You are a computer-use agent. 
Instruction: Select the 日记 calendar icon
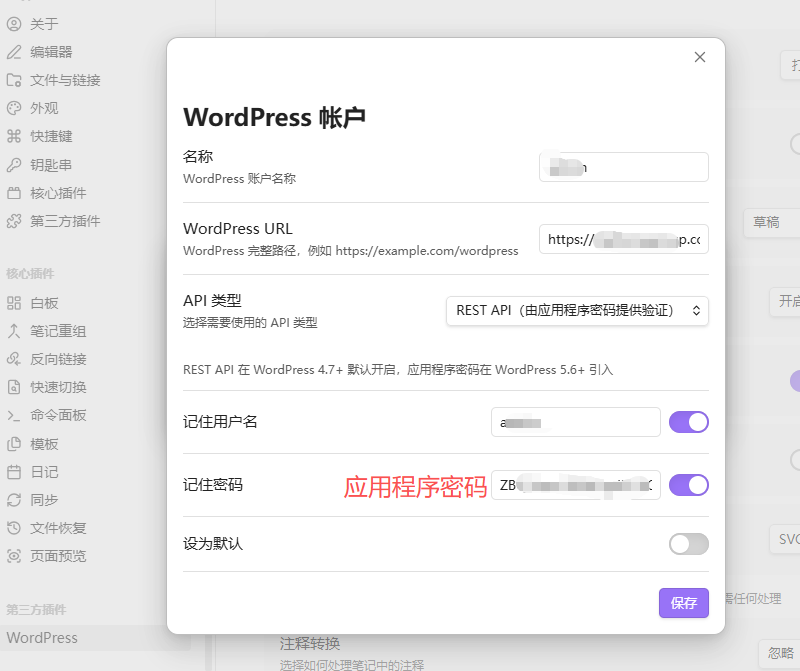[14, 472]
